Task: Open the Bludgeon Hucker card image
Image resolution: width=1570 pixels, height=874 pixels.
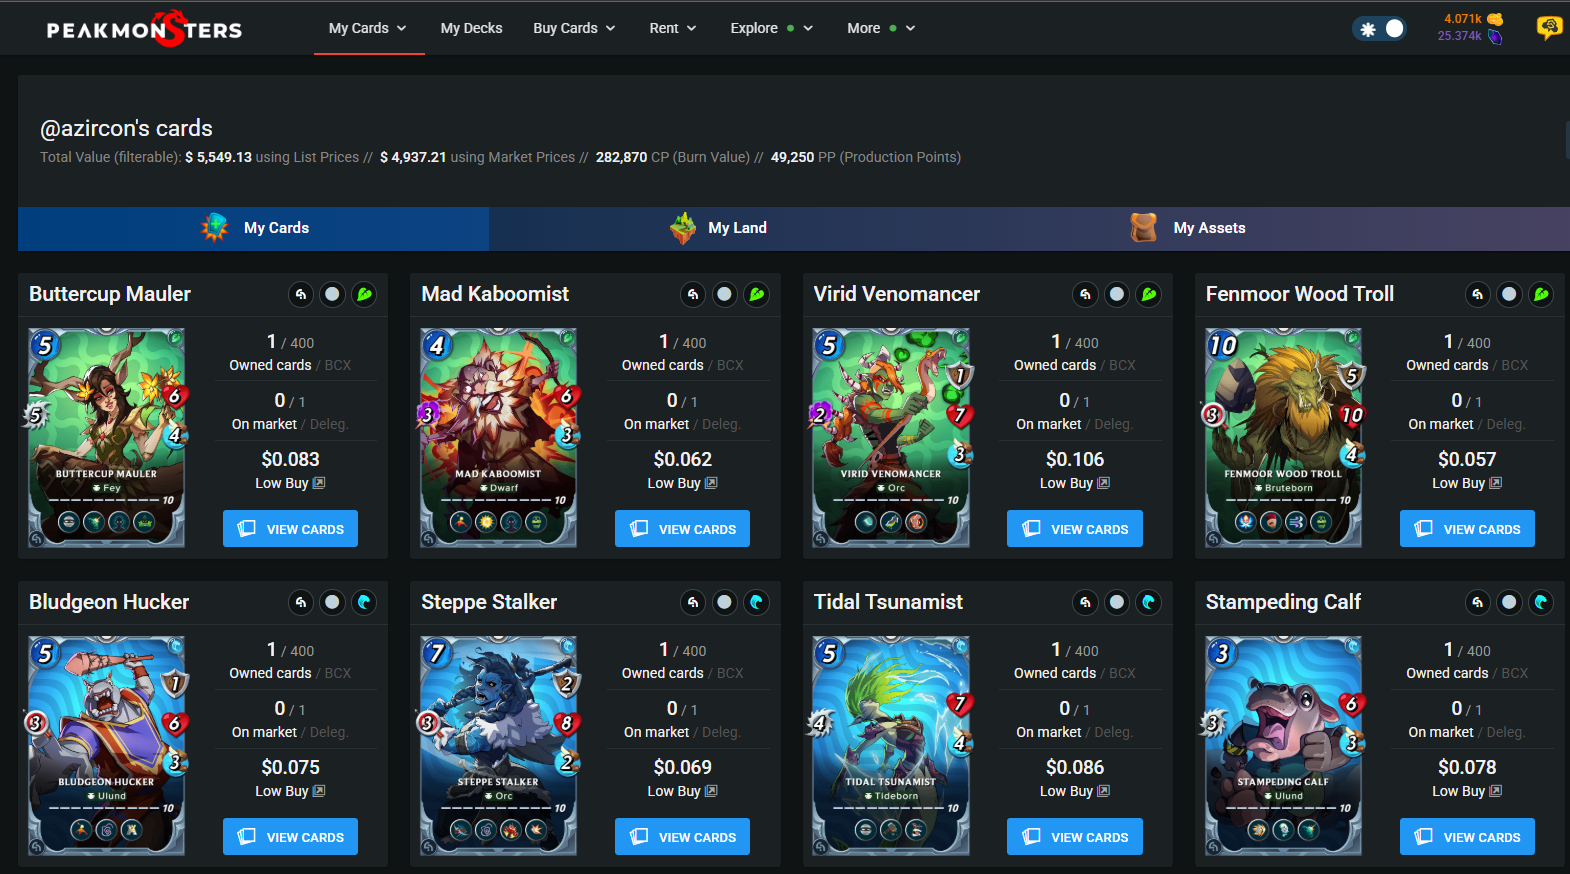Action: (107, 745)
